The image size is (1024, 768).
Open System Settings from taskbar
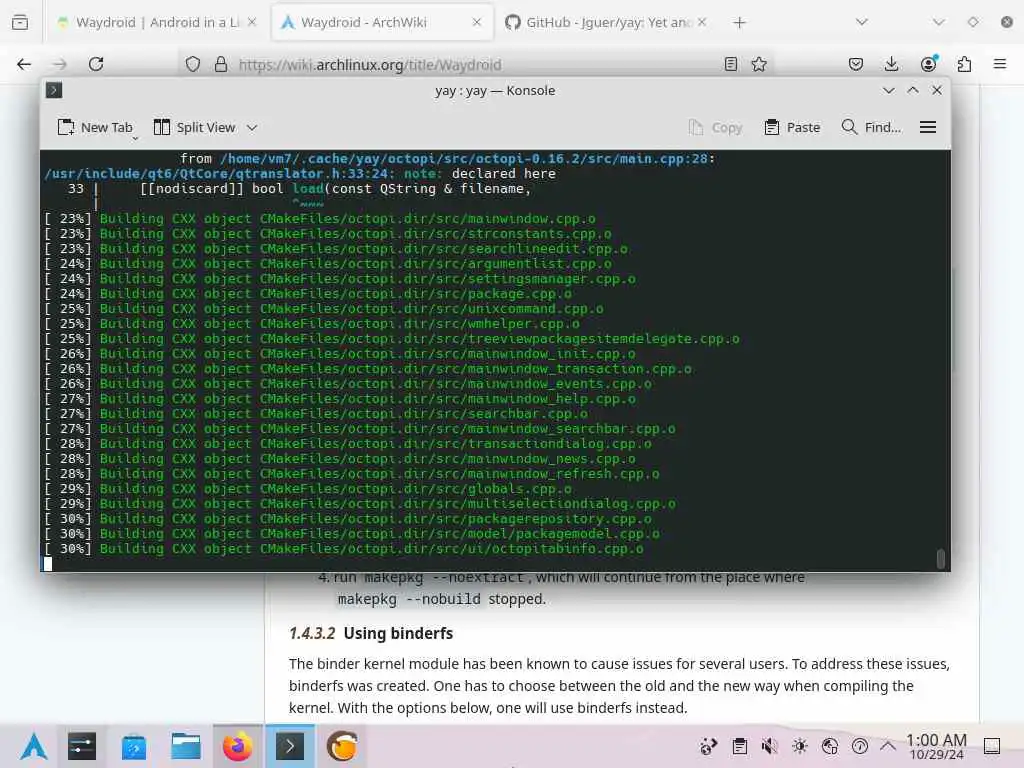click(82, 746)
